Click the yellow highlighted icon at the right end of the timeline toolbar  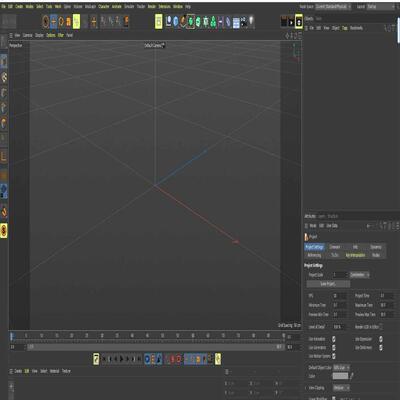click(x=218, y=359)
